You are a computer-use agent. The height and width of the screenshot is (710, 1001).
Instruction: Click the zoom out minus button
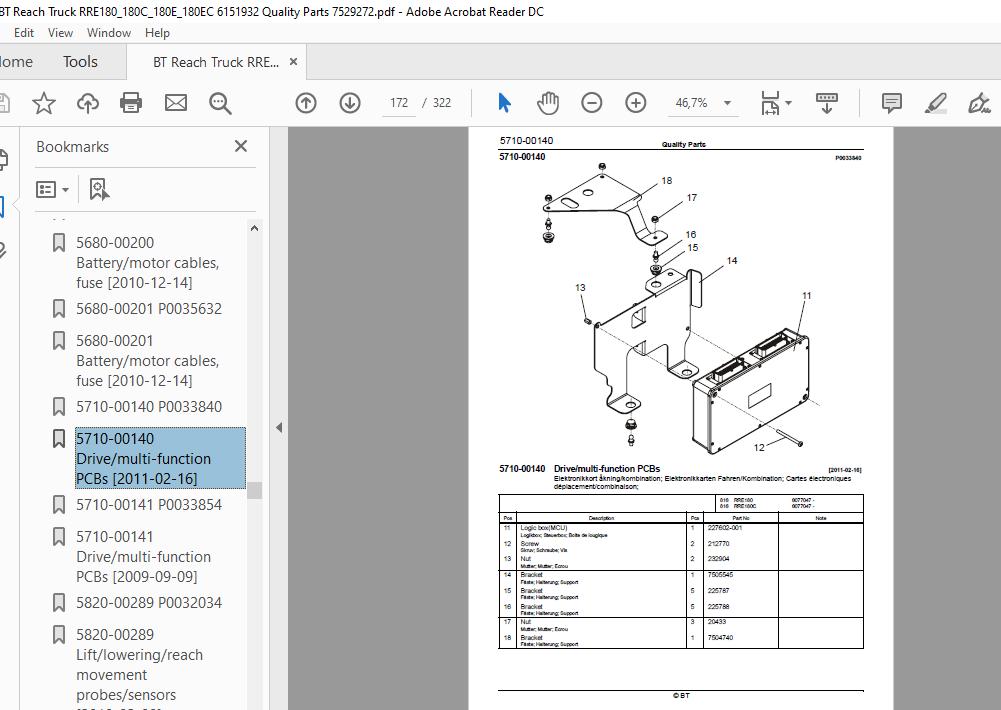point(592,103)
